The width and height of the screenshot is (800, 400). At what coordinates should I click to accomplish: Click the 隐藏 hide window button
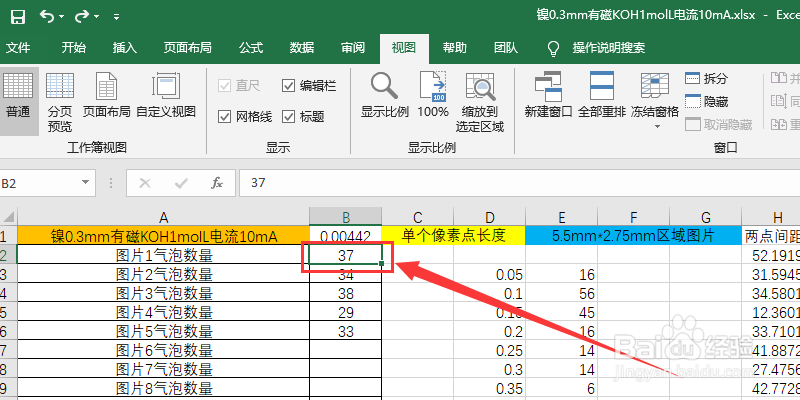click(707, 102)
